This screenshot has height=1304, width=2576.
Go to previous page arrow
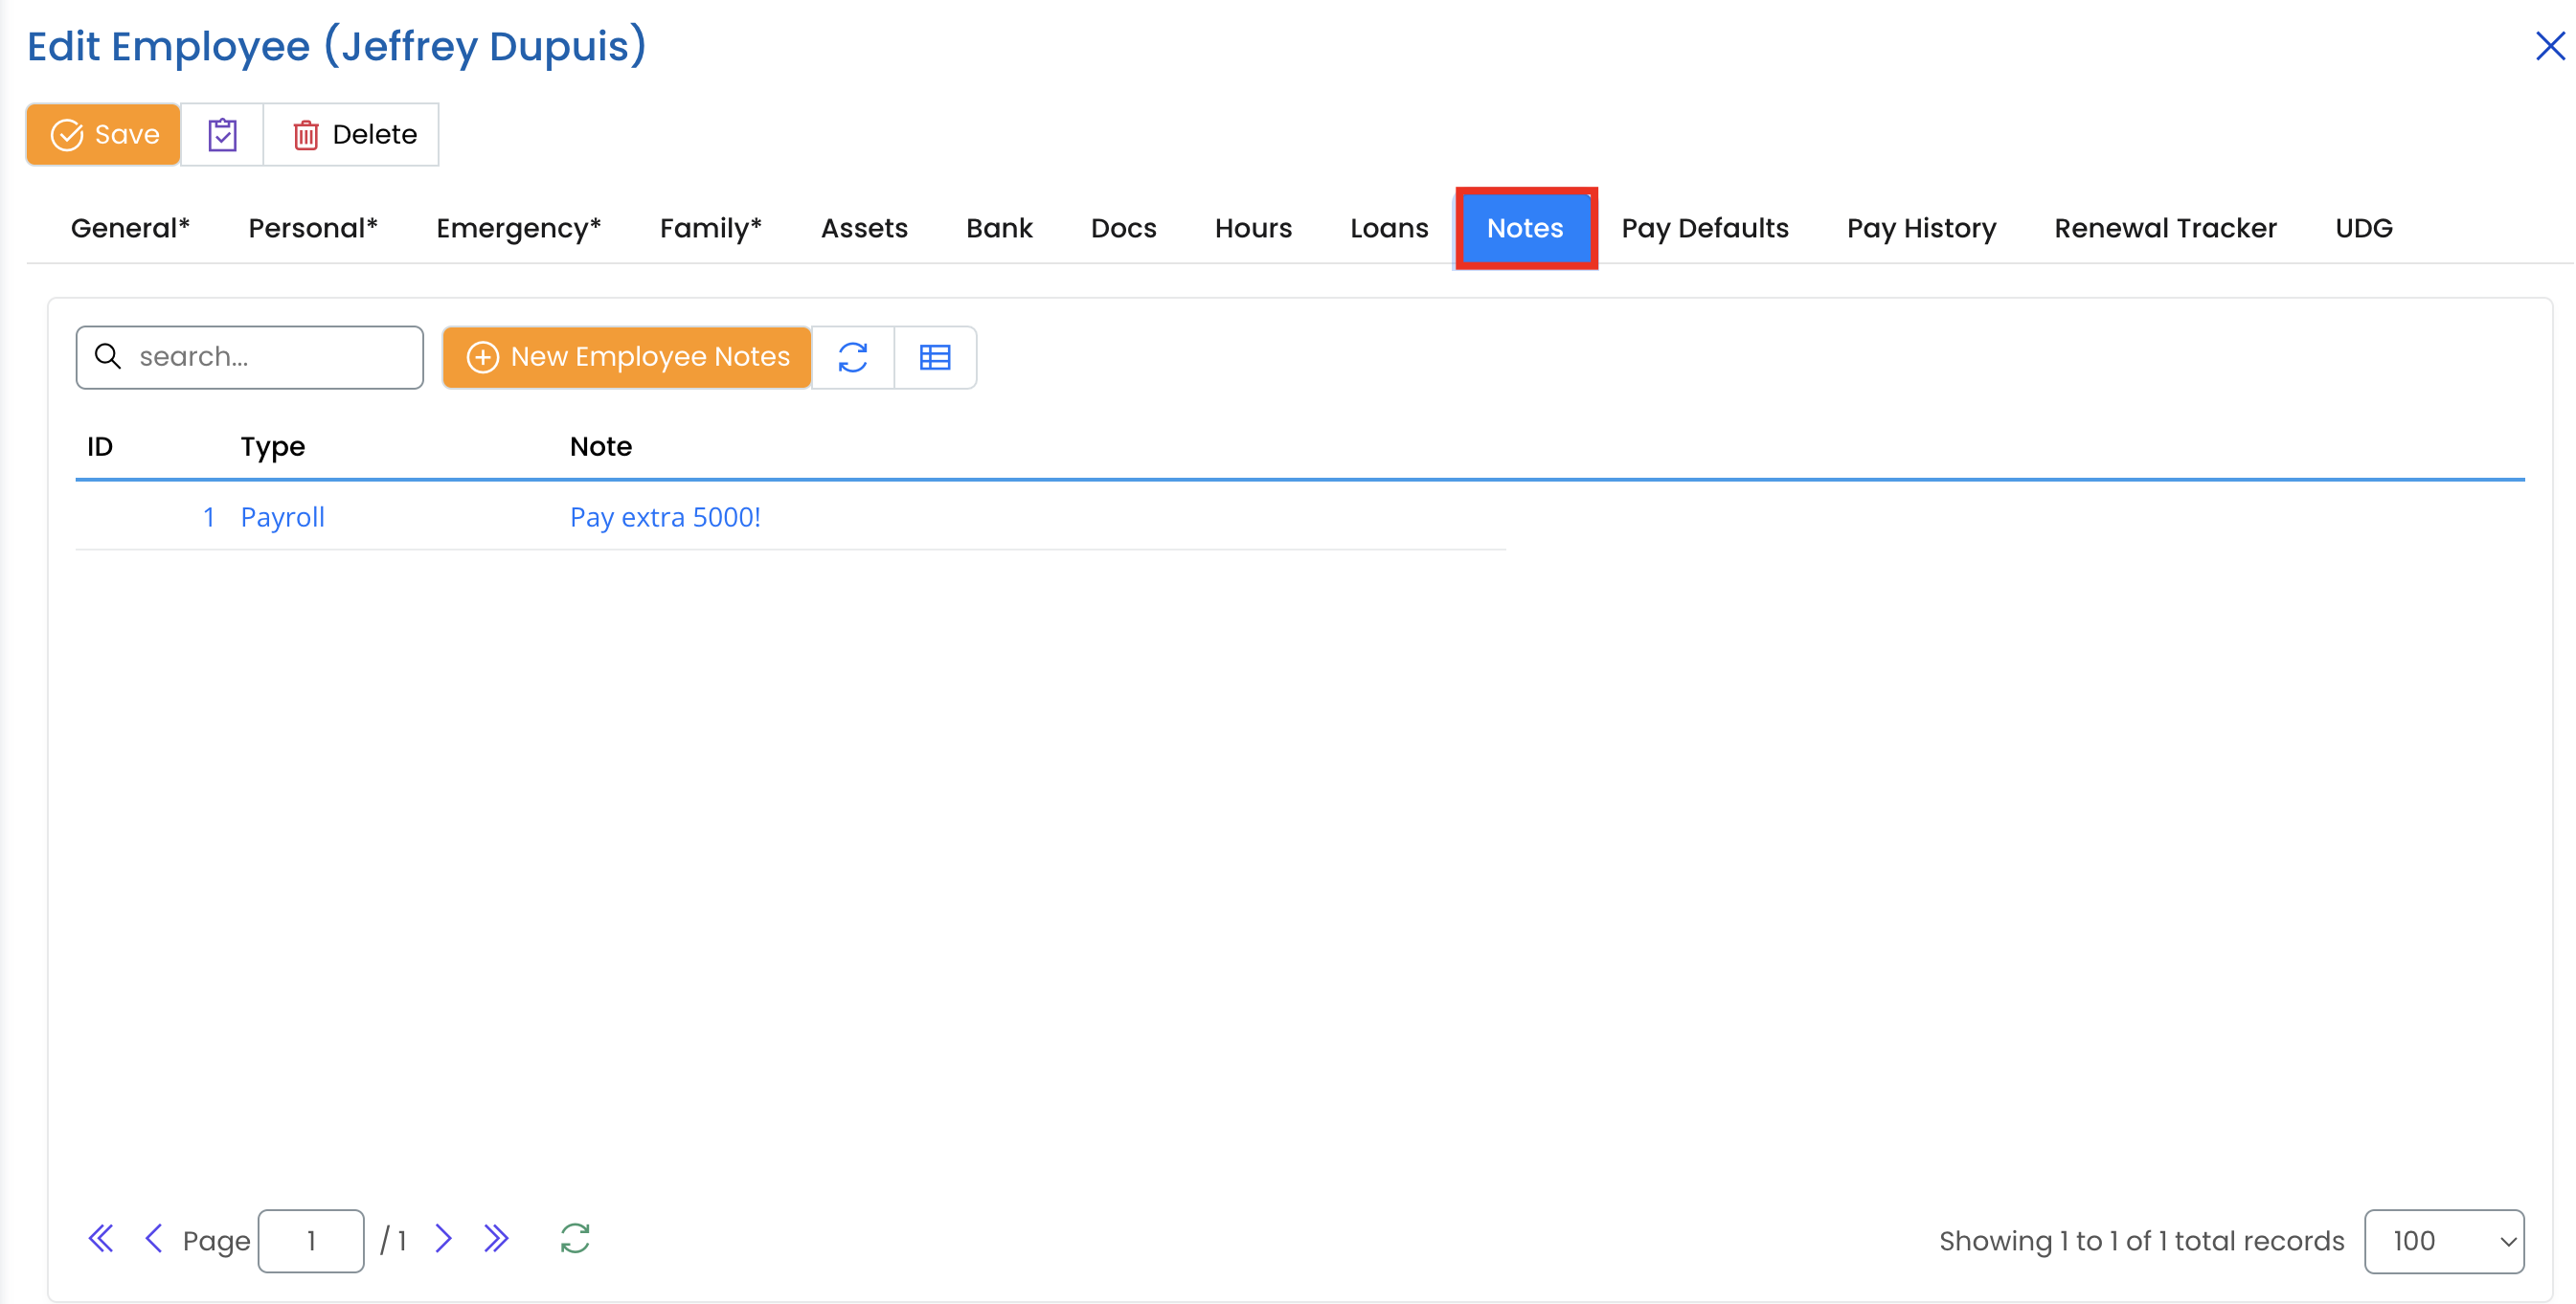click(x=153, y=1239)
